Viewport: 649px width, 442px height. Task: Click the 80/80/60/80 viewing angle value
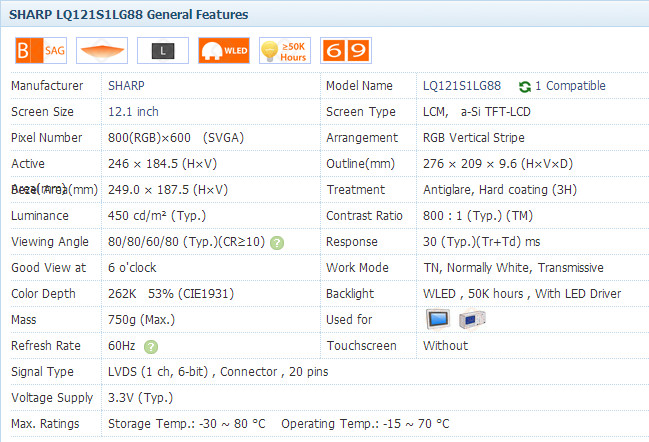pyautogui.click(x=186, y=242)
